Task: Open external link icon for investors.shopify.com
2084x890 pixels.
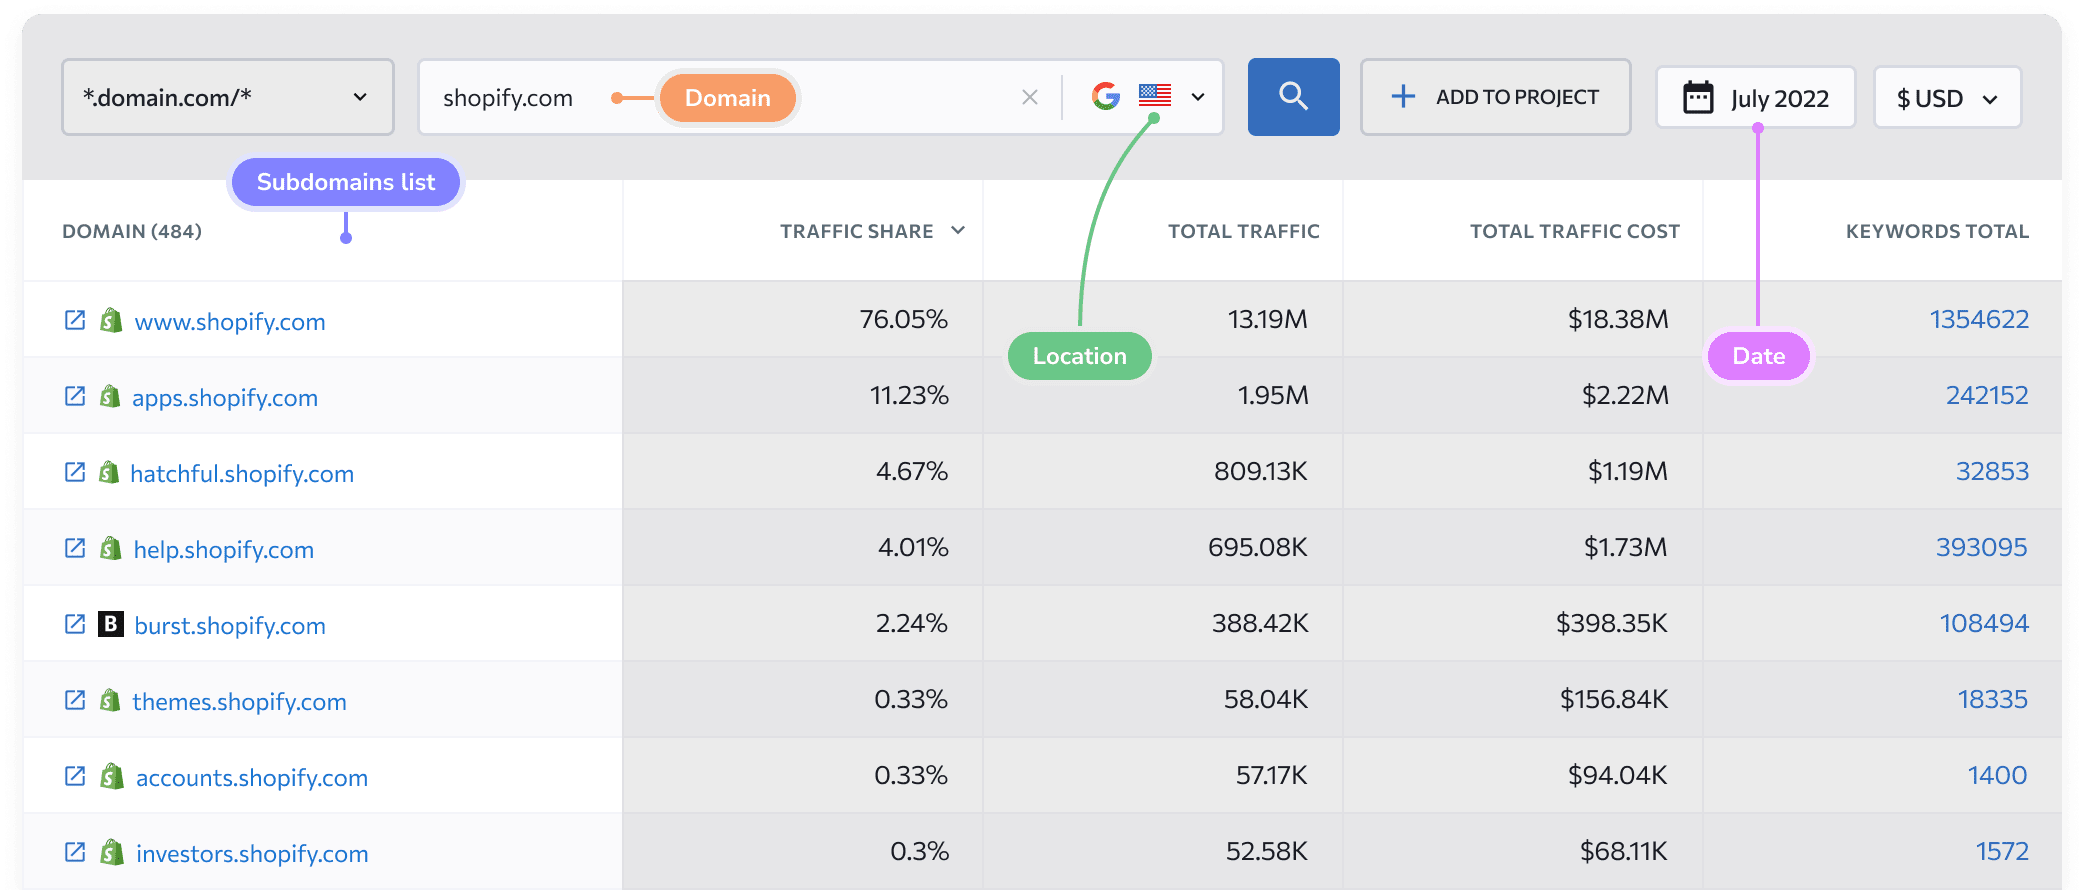Action: [x=75, y=852]
